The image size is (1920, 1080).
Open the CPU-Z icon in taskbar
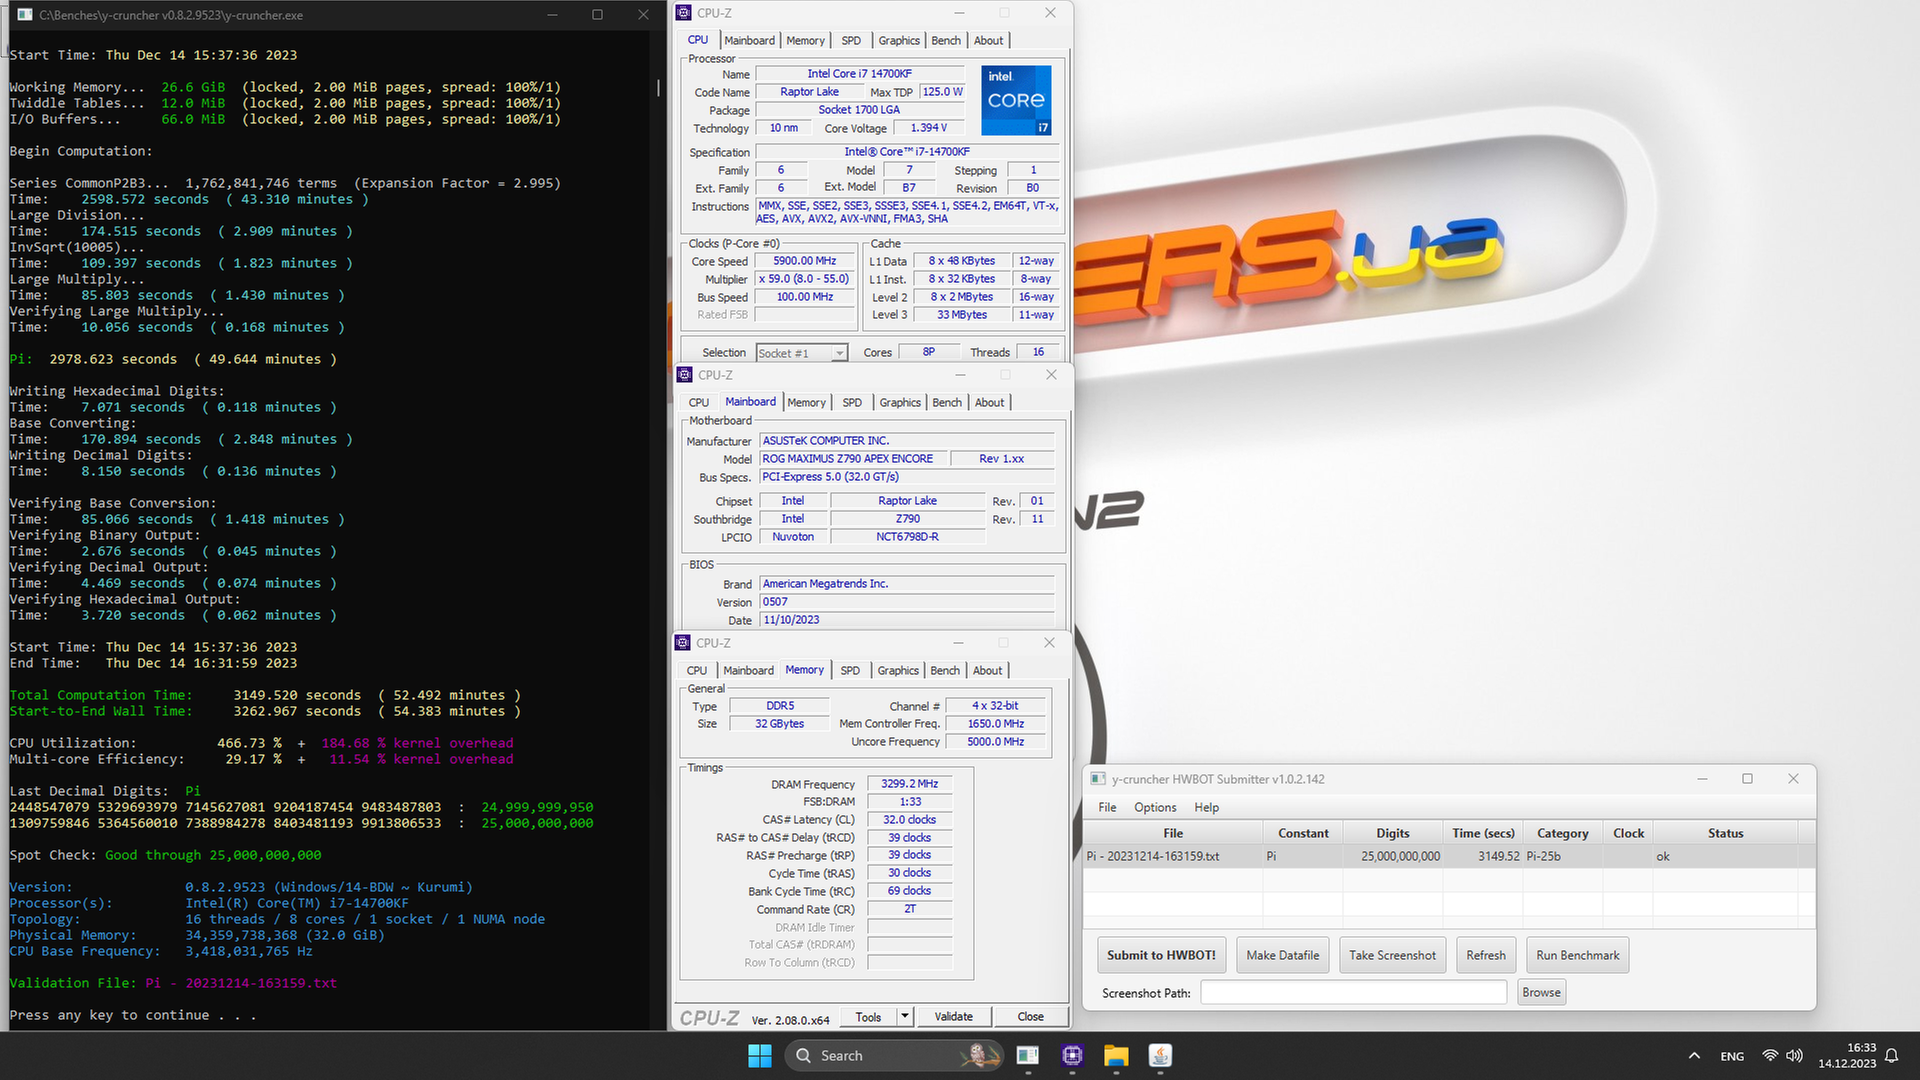(1072, 1055)
